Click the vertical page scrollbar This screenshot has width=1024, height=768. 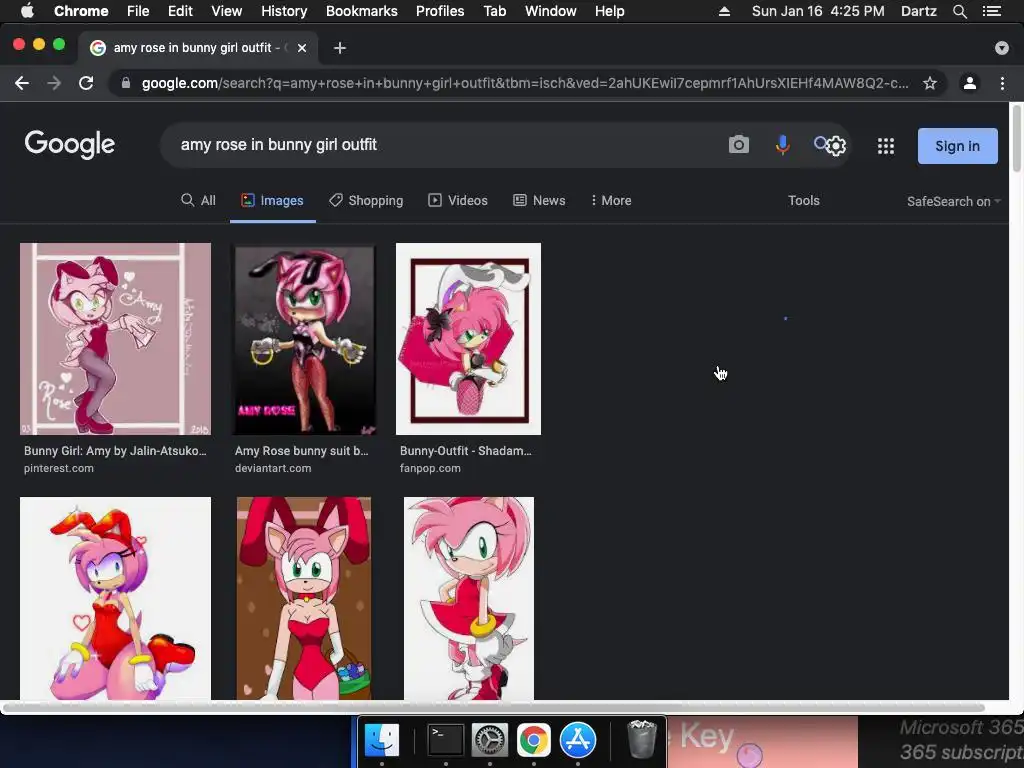[x=1016, y=138]
